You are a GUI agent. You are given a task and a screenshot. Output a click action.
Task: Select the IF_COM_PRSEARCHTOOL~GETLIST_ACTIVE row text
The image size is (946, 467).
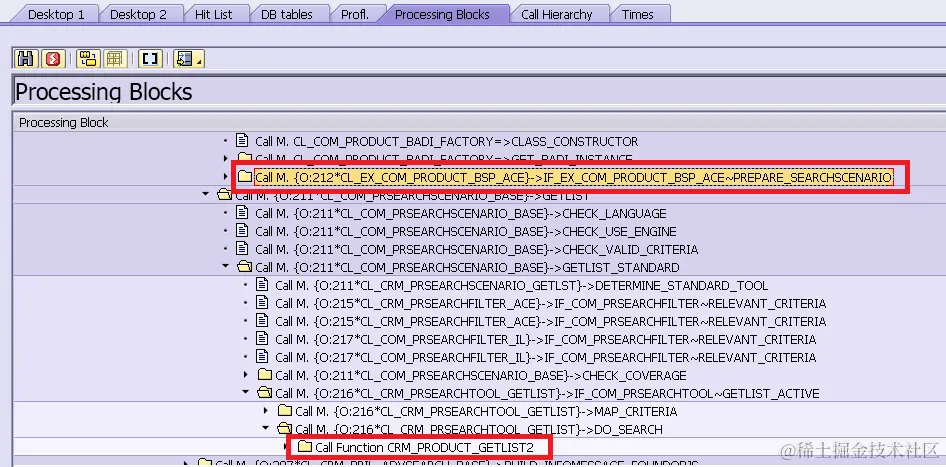click(x=547, y=393)
